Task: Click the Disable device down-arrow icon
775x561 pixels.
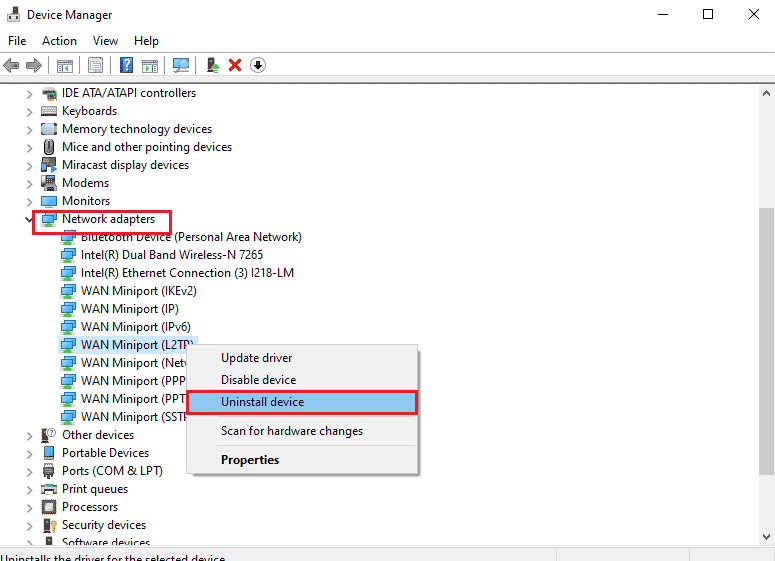Action: tap(258, 65)
